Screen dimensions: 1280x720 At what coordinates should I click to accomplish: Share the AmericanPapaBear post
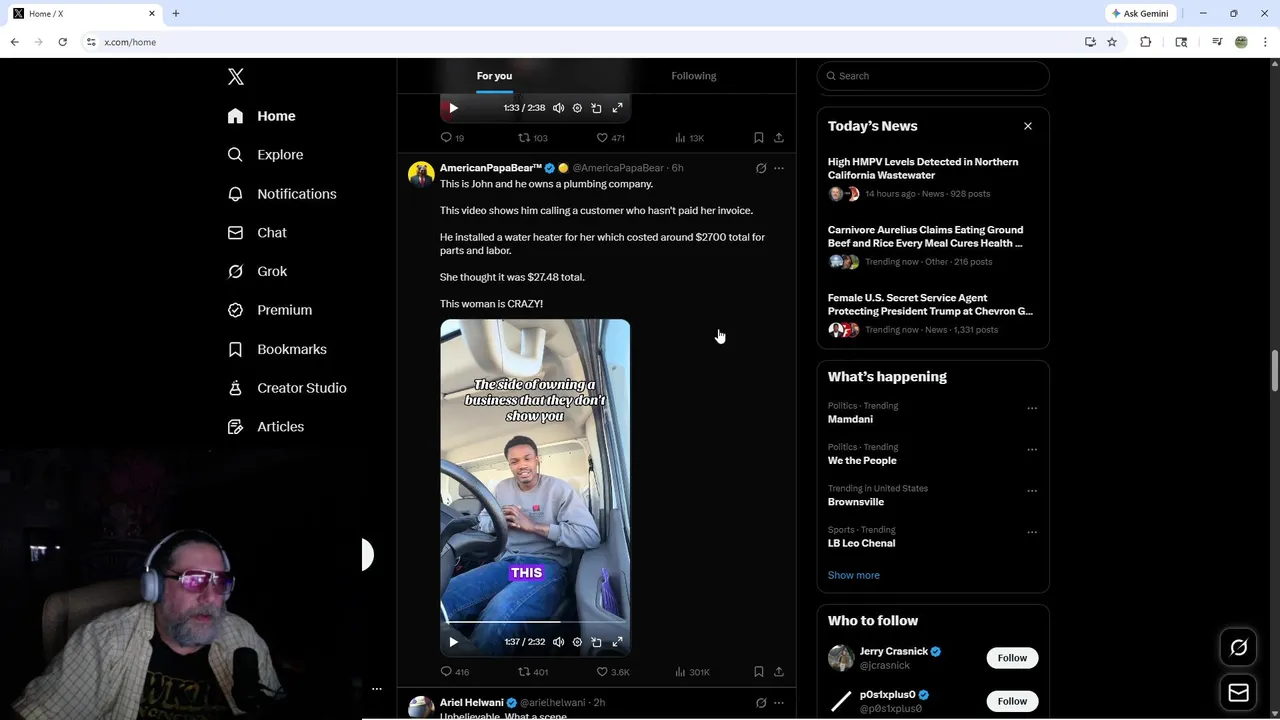779,672
